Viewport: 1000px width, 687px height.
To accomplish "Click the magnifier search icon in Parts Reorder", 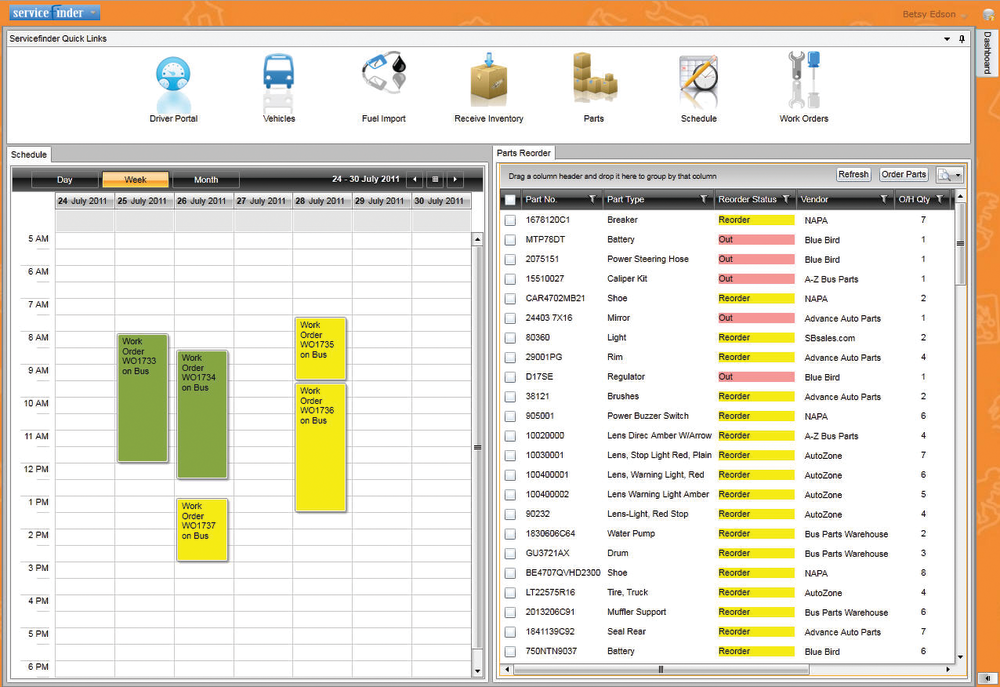I will tap(947, 173).
